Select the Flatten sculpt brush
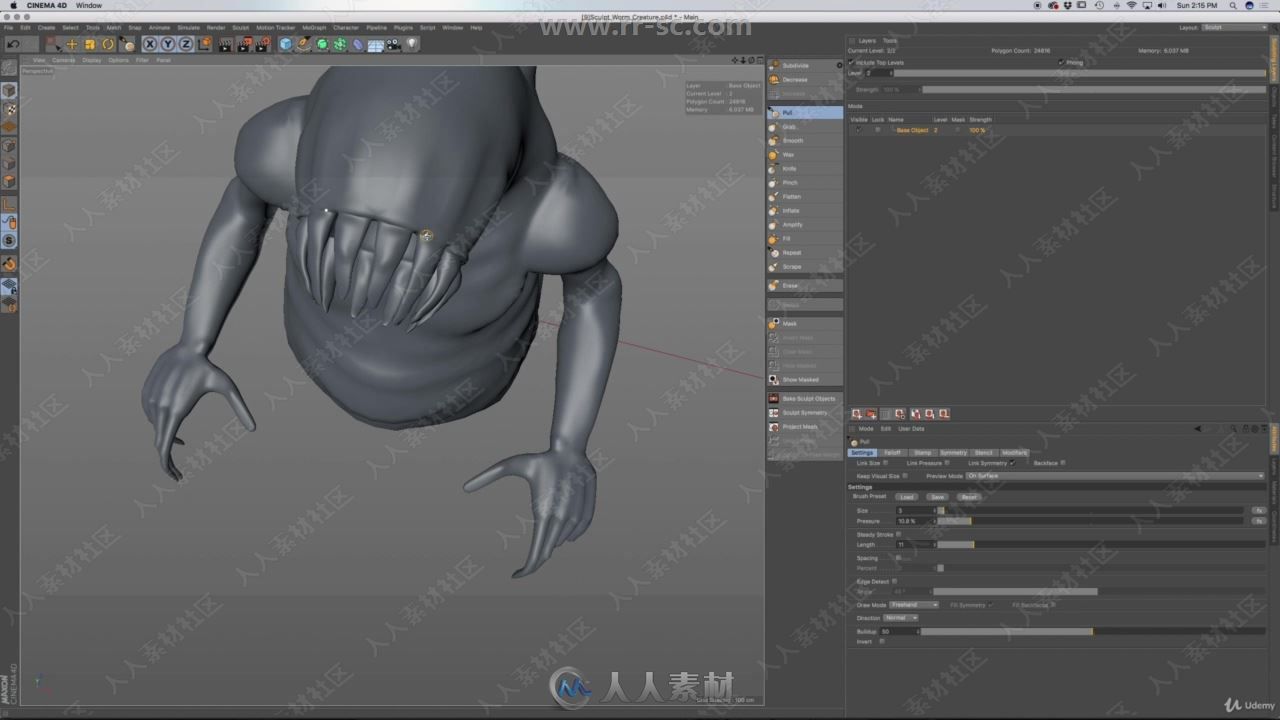This screenshot has height=720, width=1280. [805, 197]
